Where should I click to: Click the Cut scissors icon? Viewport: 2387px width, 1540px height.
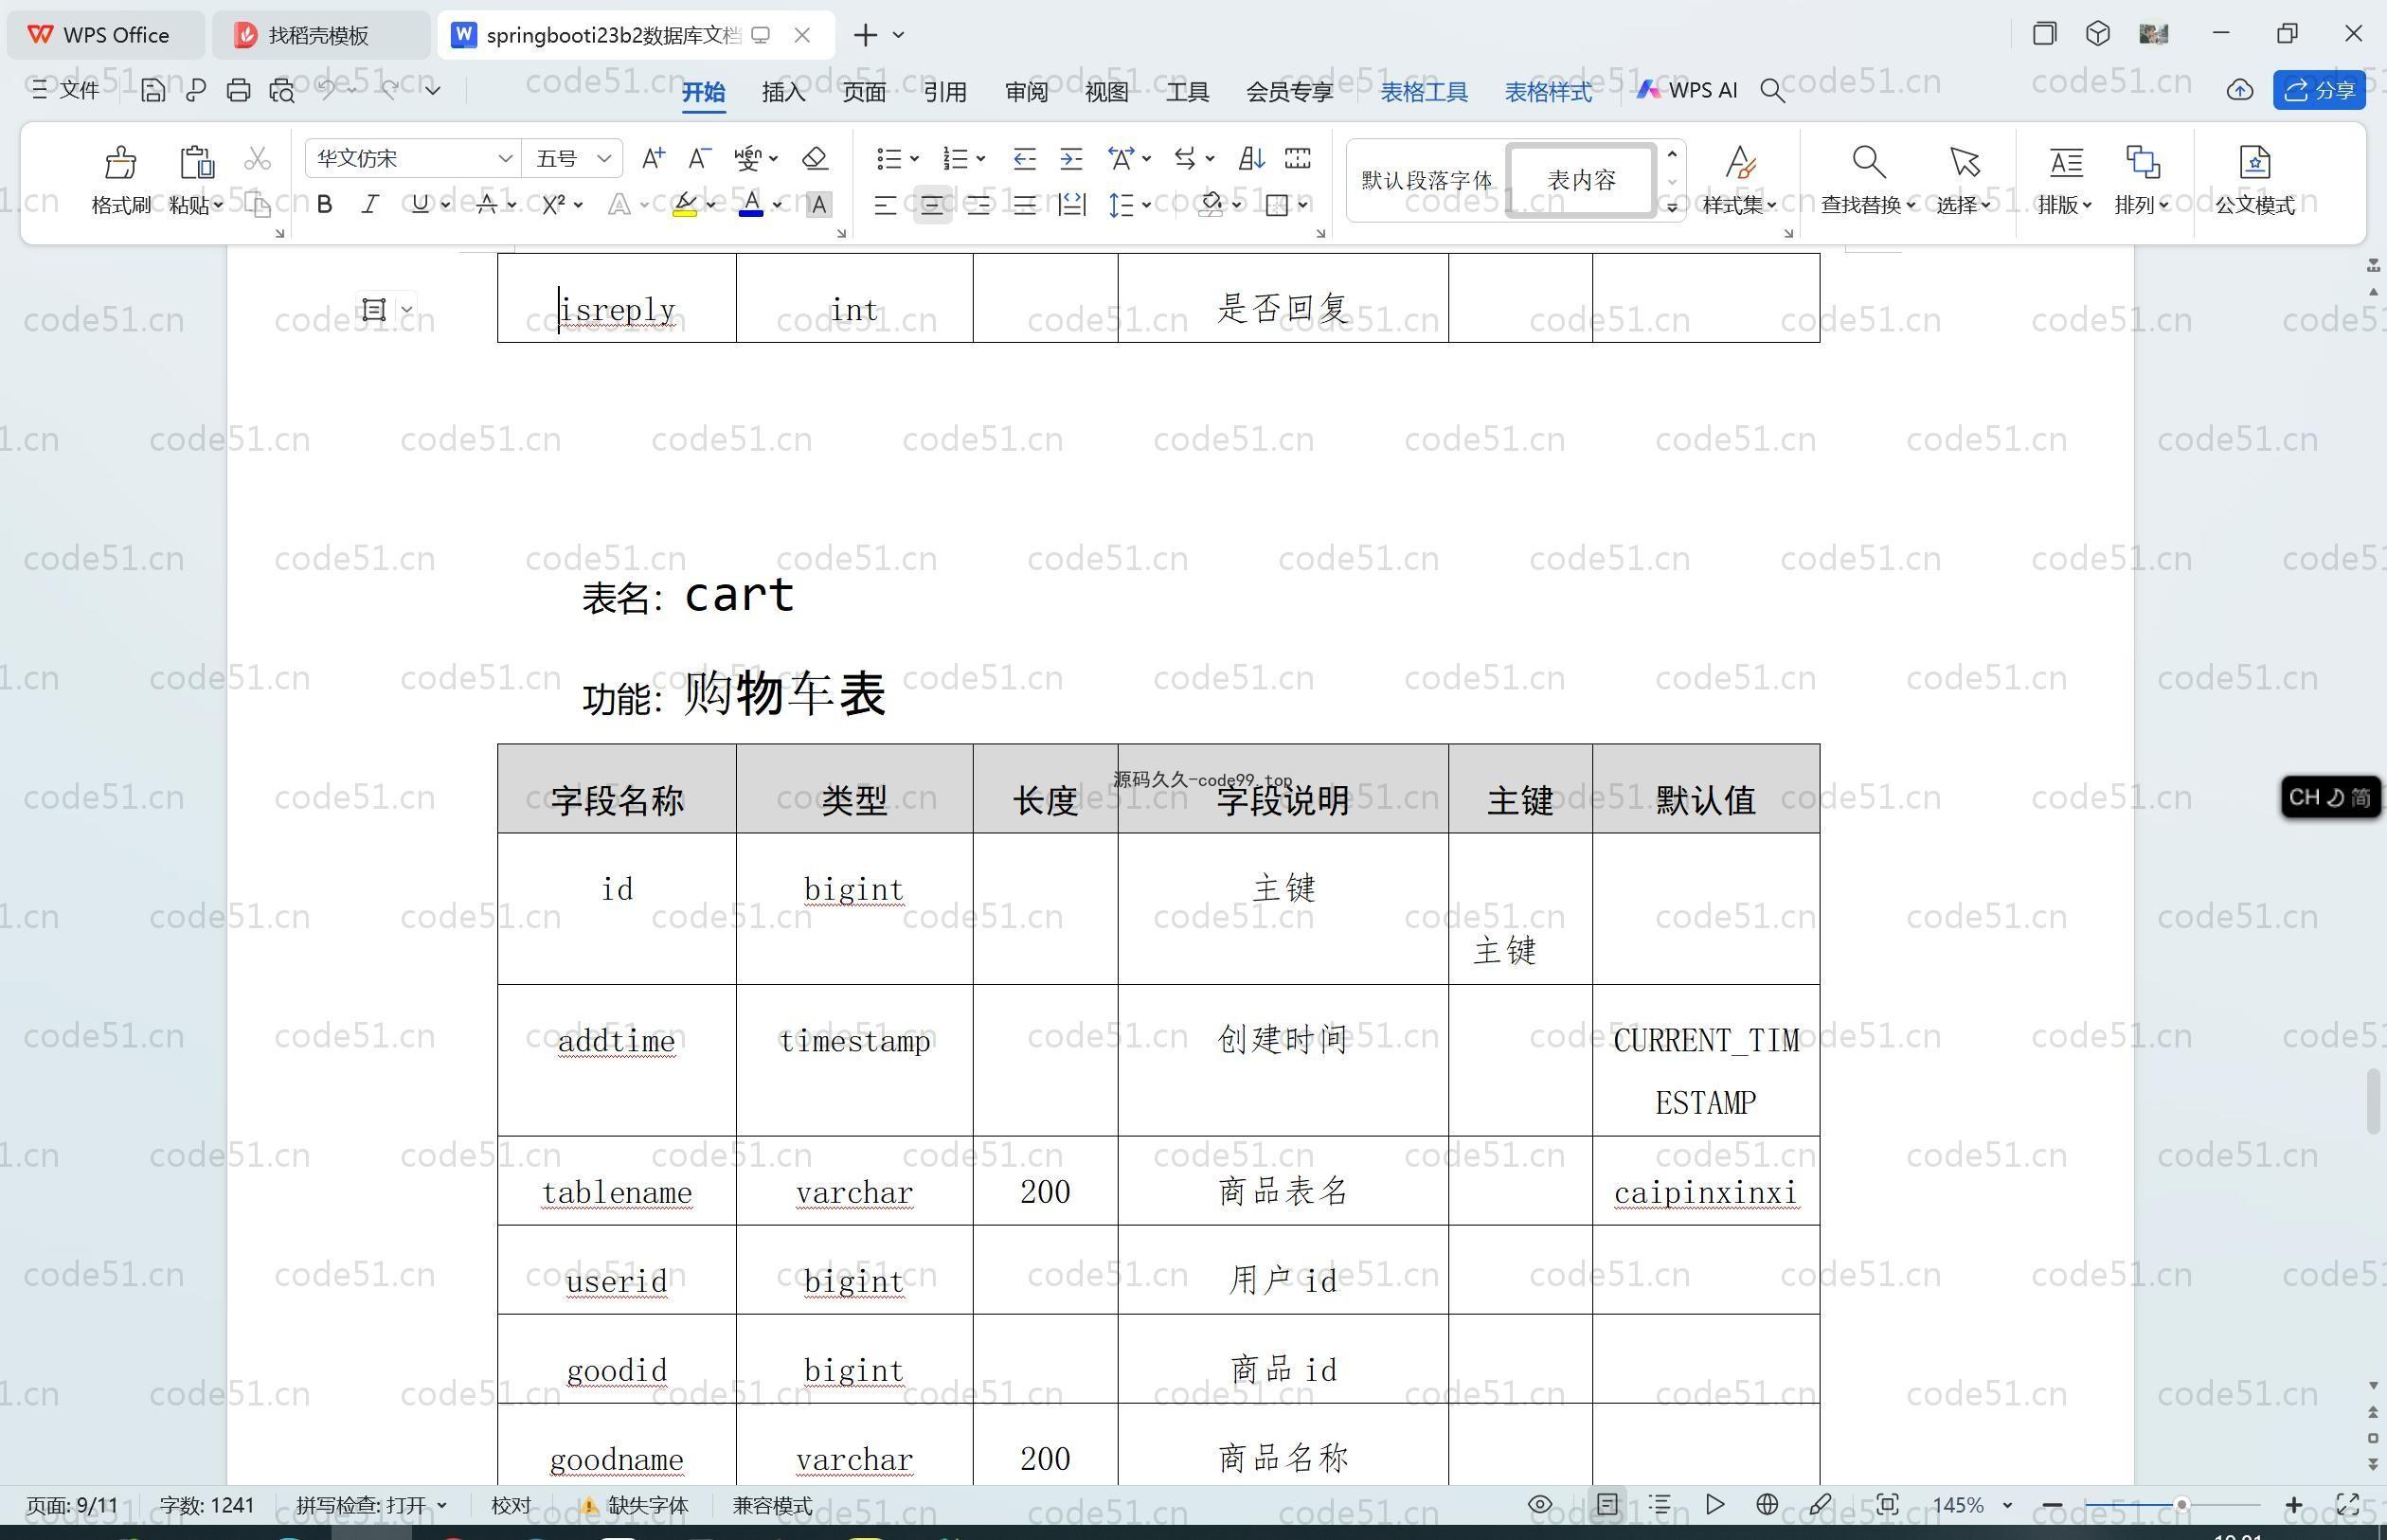pyautogui.click(x=257, y=158)
